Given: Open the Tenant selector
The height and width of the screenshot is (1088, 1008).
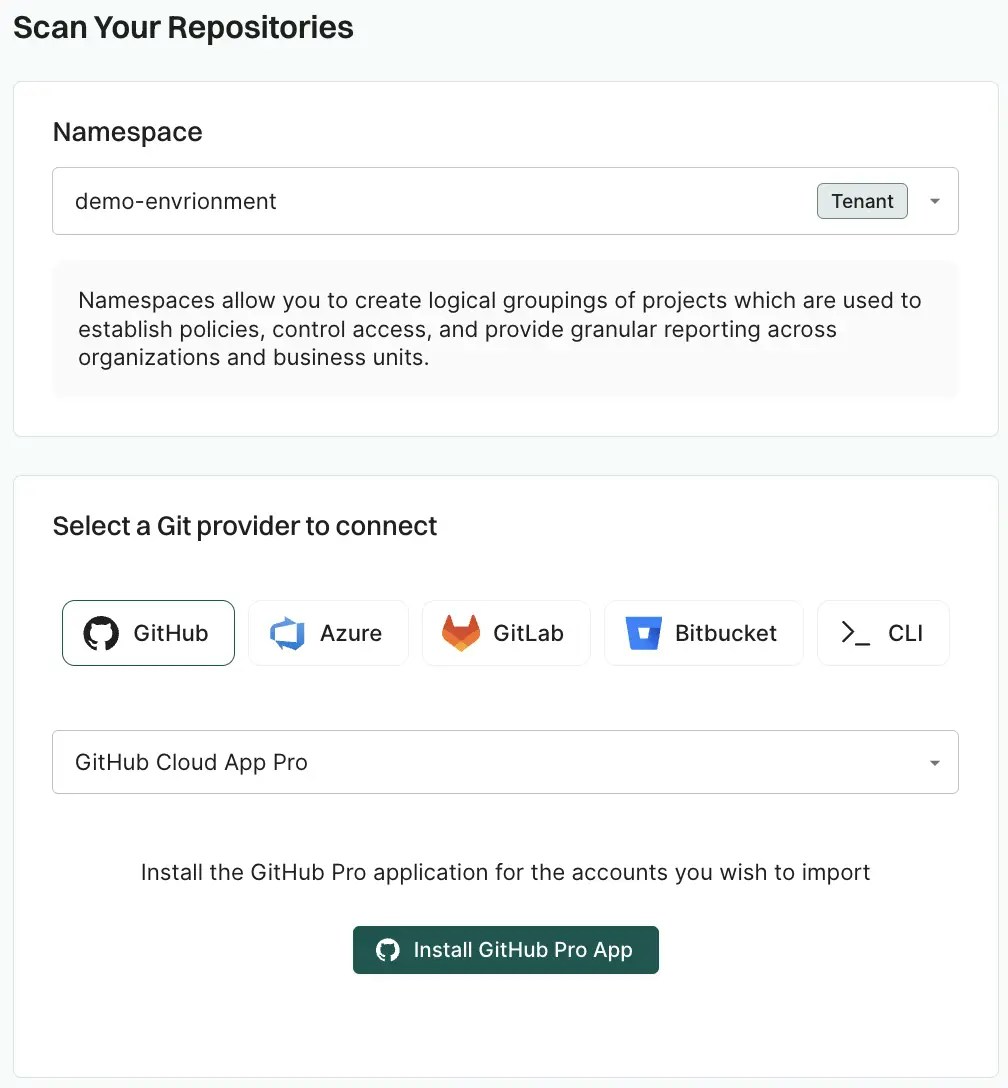Looking at the screenshot, I should [x=861, y=201].
